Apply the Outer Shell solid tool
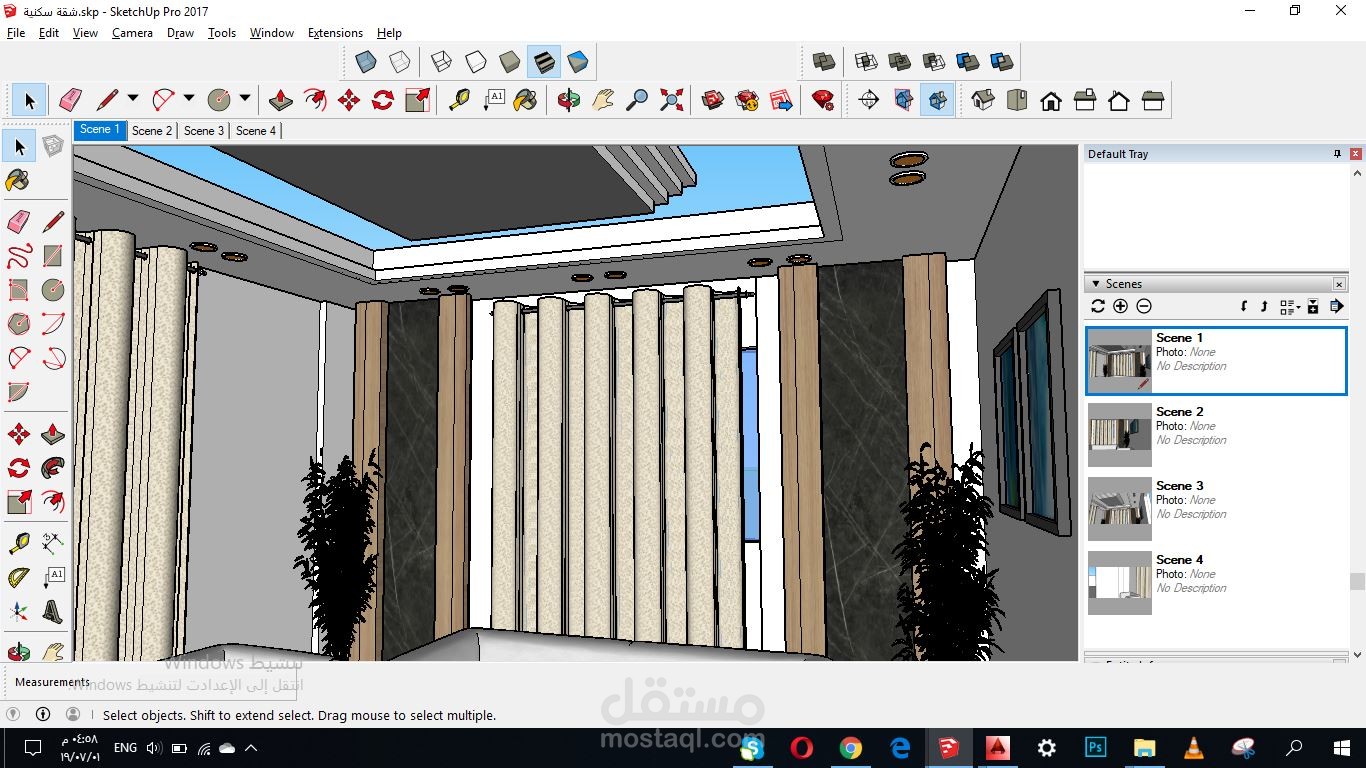Image resolution: width=1366 pixels, height=768 pixels. tap(824, 62)
